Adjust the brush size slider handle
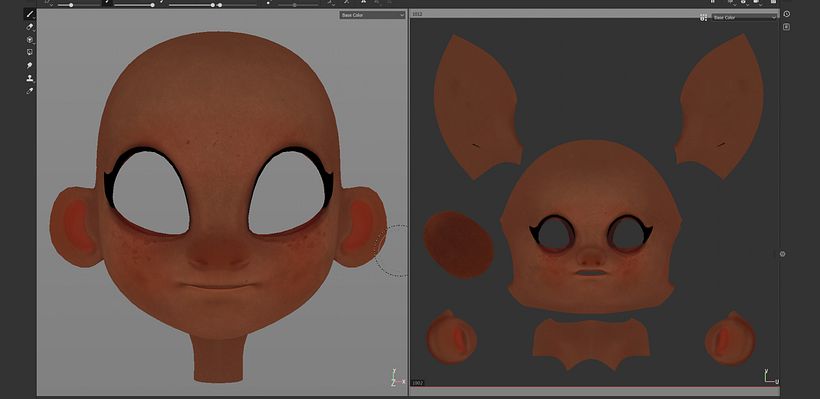Screen dimensions: 820x399 [x=71, y=5]
